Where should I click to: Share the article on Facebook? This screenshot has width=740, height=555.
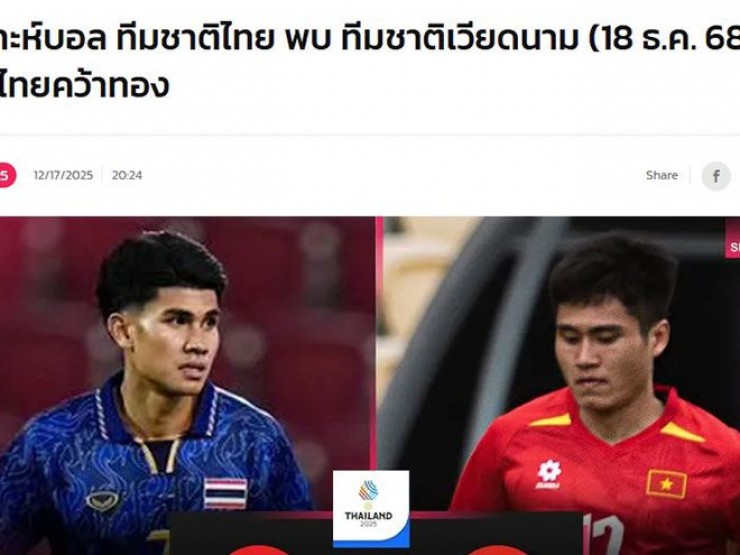pyautogui.click(x=715, y=176)
